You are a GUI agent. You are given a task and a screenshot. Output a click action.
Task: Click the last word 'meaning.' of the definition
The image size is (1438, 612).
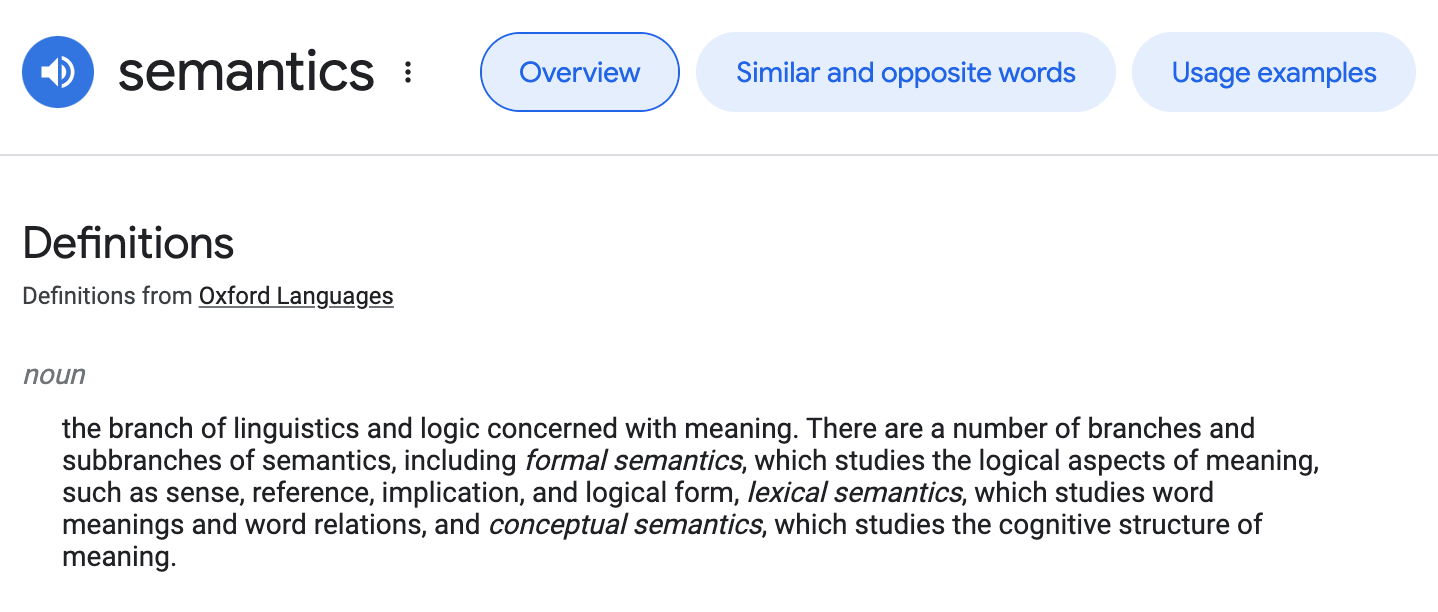coord(119,557)
